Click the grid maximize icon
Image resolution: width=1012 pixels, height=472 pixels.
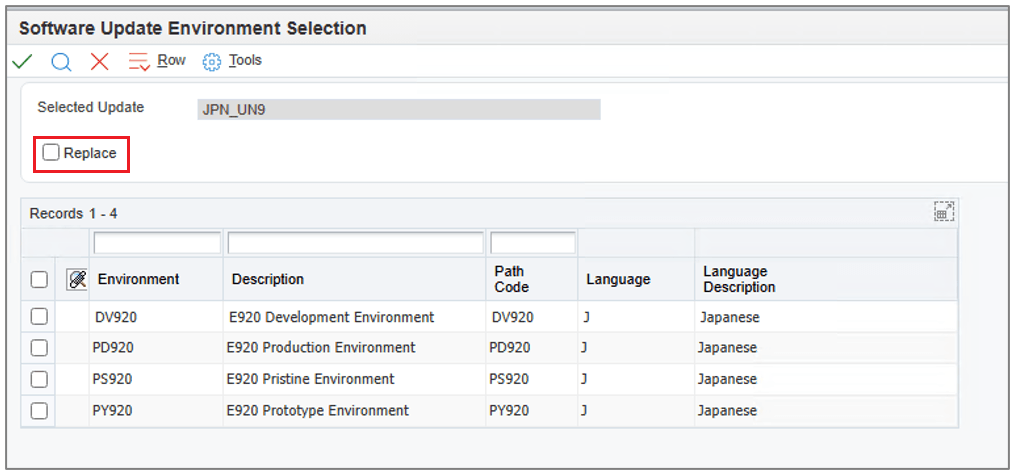pyautogui.click(x=943, y=212)
